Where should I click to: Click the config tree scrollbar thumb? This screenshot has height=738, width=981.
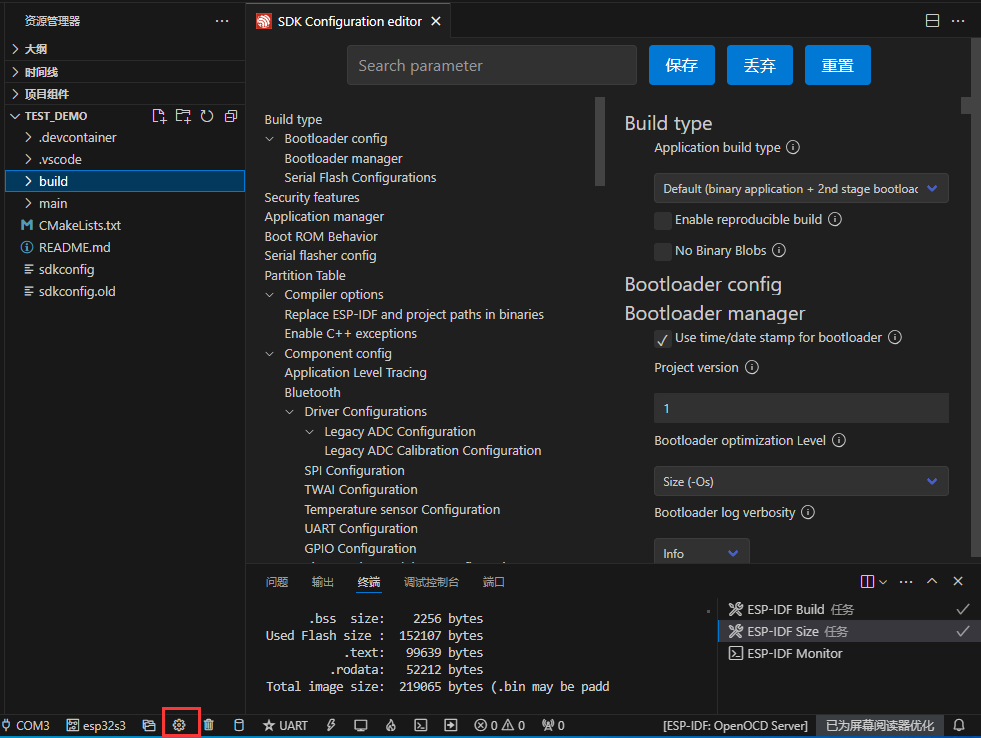pos(600,141)
